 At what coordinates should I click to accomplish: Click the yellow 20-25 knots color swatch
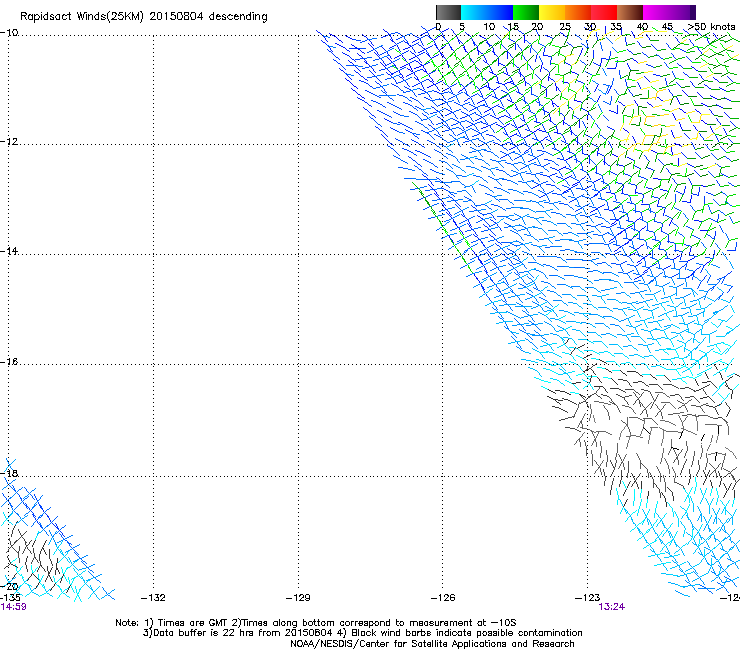[552, 12]
